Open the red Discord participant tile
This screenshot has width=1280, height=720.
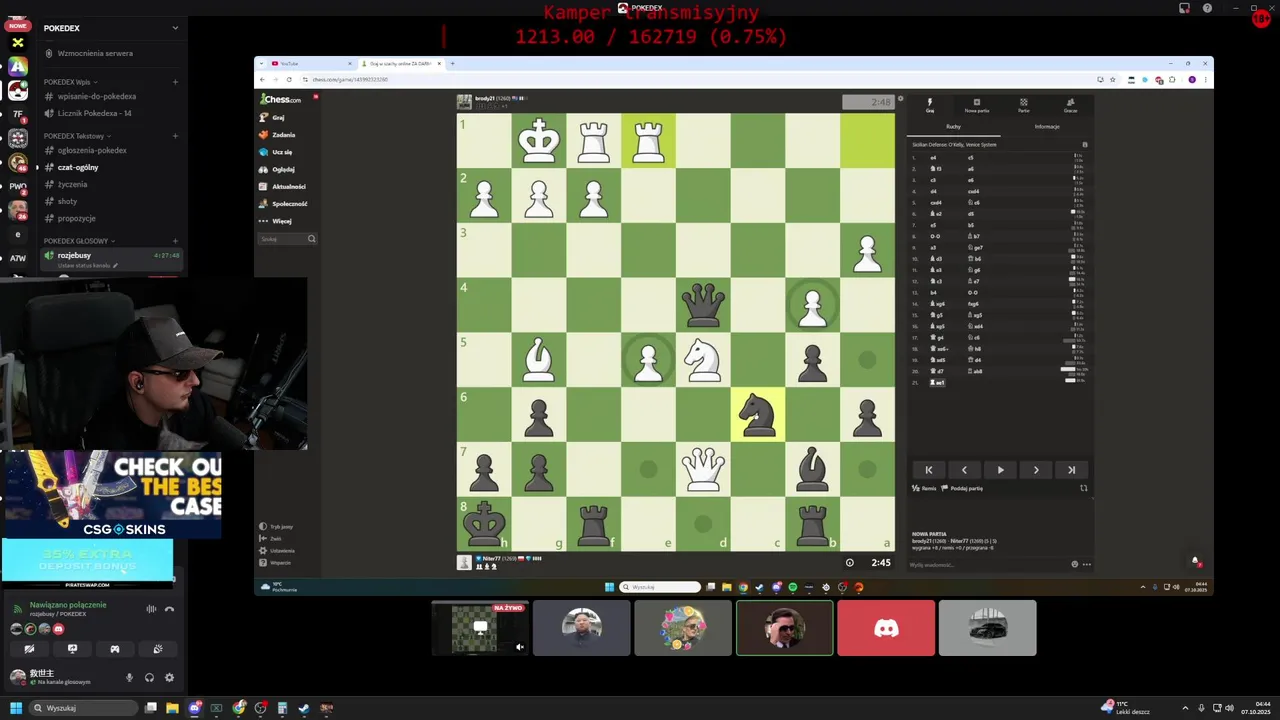[886, 628]
